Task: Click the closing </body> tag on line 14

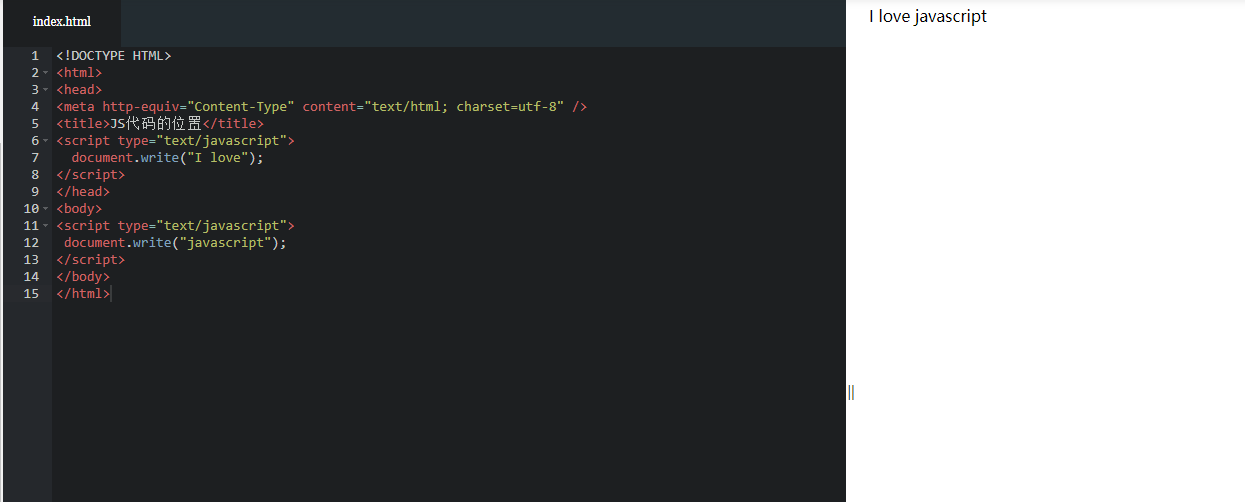Action: point(83,277)
